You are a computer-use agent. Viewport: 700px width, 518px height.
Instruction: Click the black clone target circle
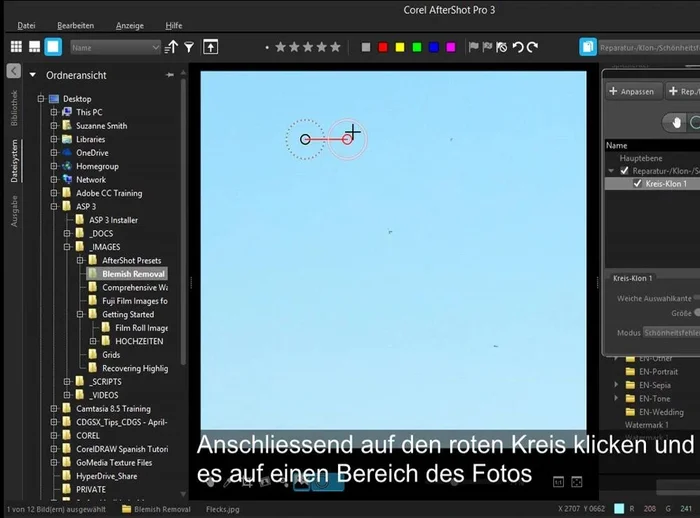[x=305, y=139]
